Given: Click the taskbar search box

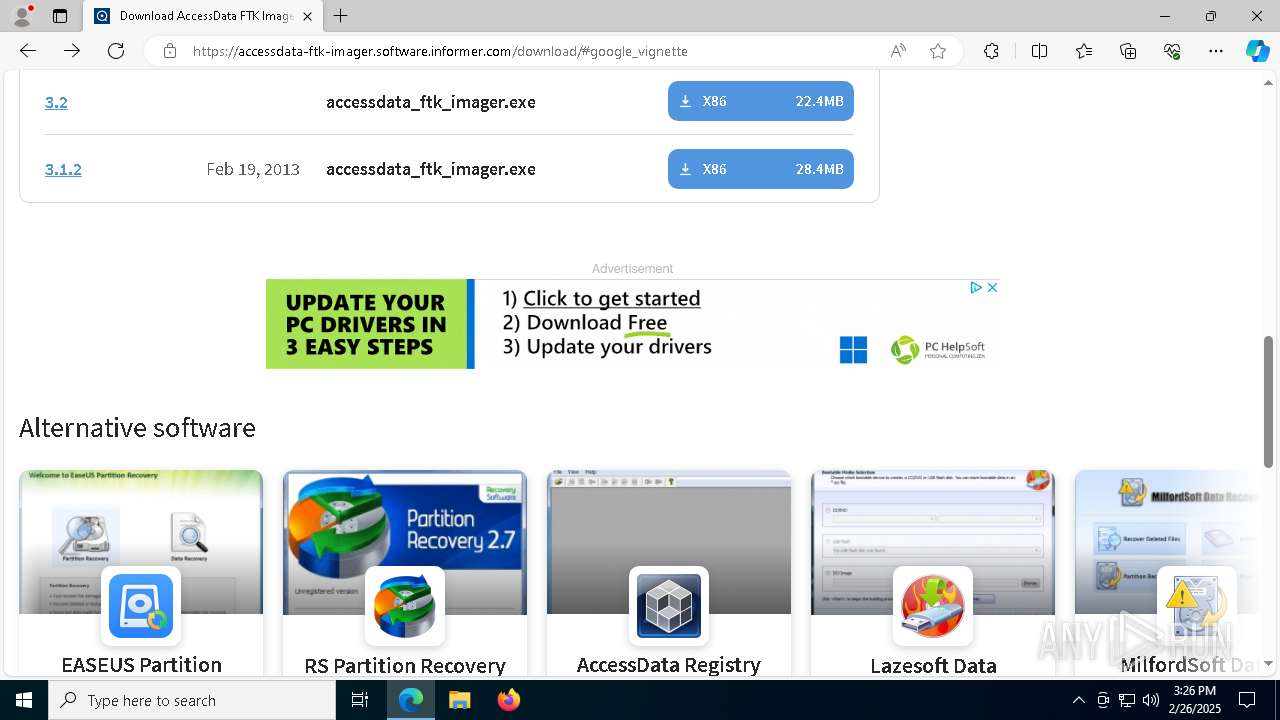Looking at the screenshot, I should 192,700.
